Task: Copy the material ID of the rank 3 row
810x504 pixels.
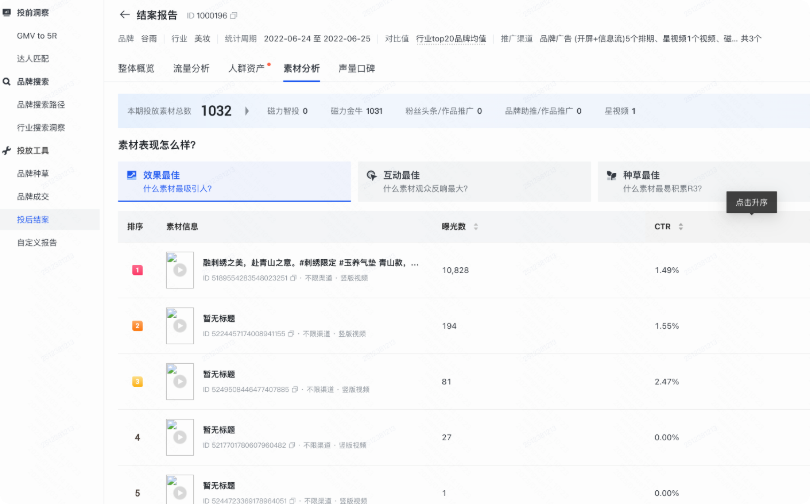Action: coord(295,389)
